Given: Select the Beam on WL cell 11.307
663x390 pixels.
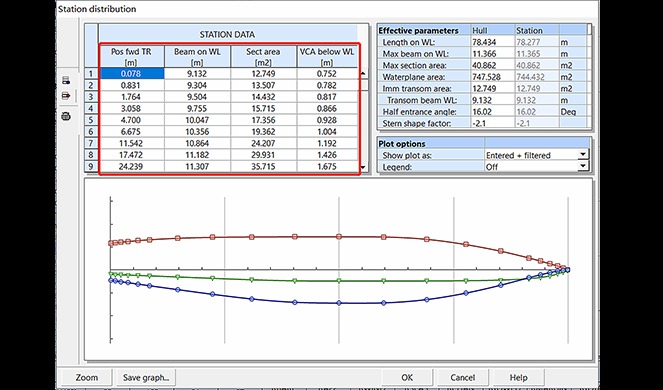Looking at the screenshot, I should [197, 167].
